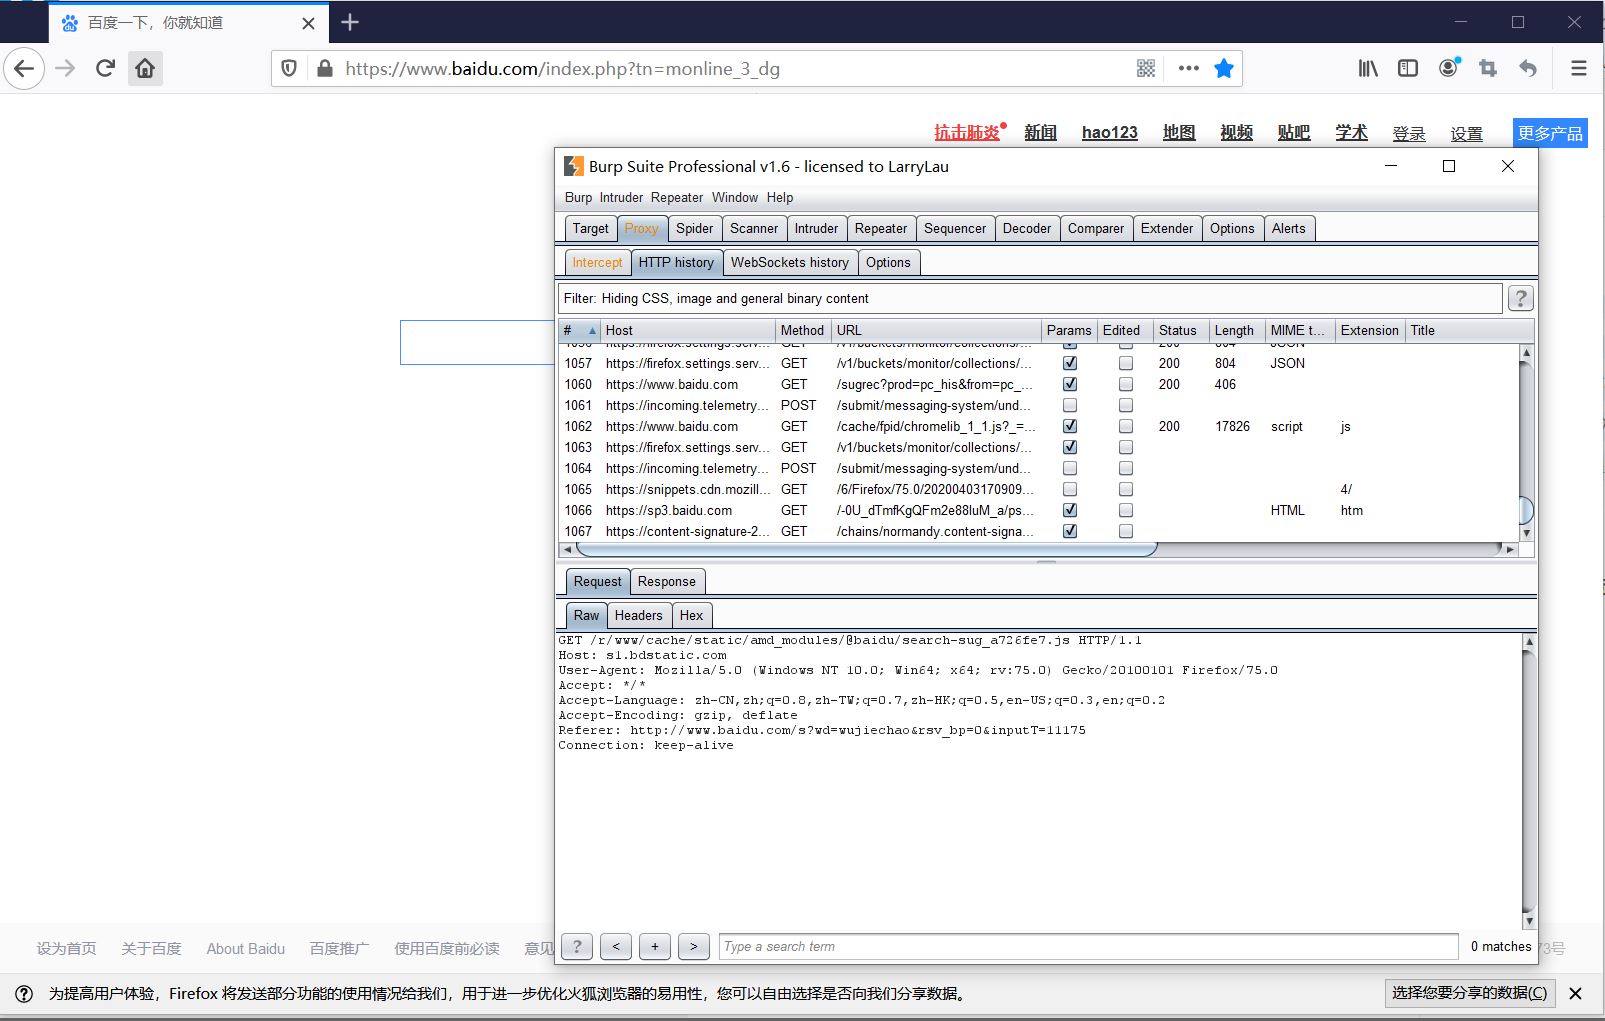The width and height of the screenshot is (1605, 1021).
Task: Open a new Firefox tab
Action: [x=350, y=22]
